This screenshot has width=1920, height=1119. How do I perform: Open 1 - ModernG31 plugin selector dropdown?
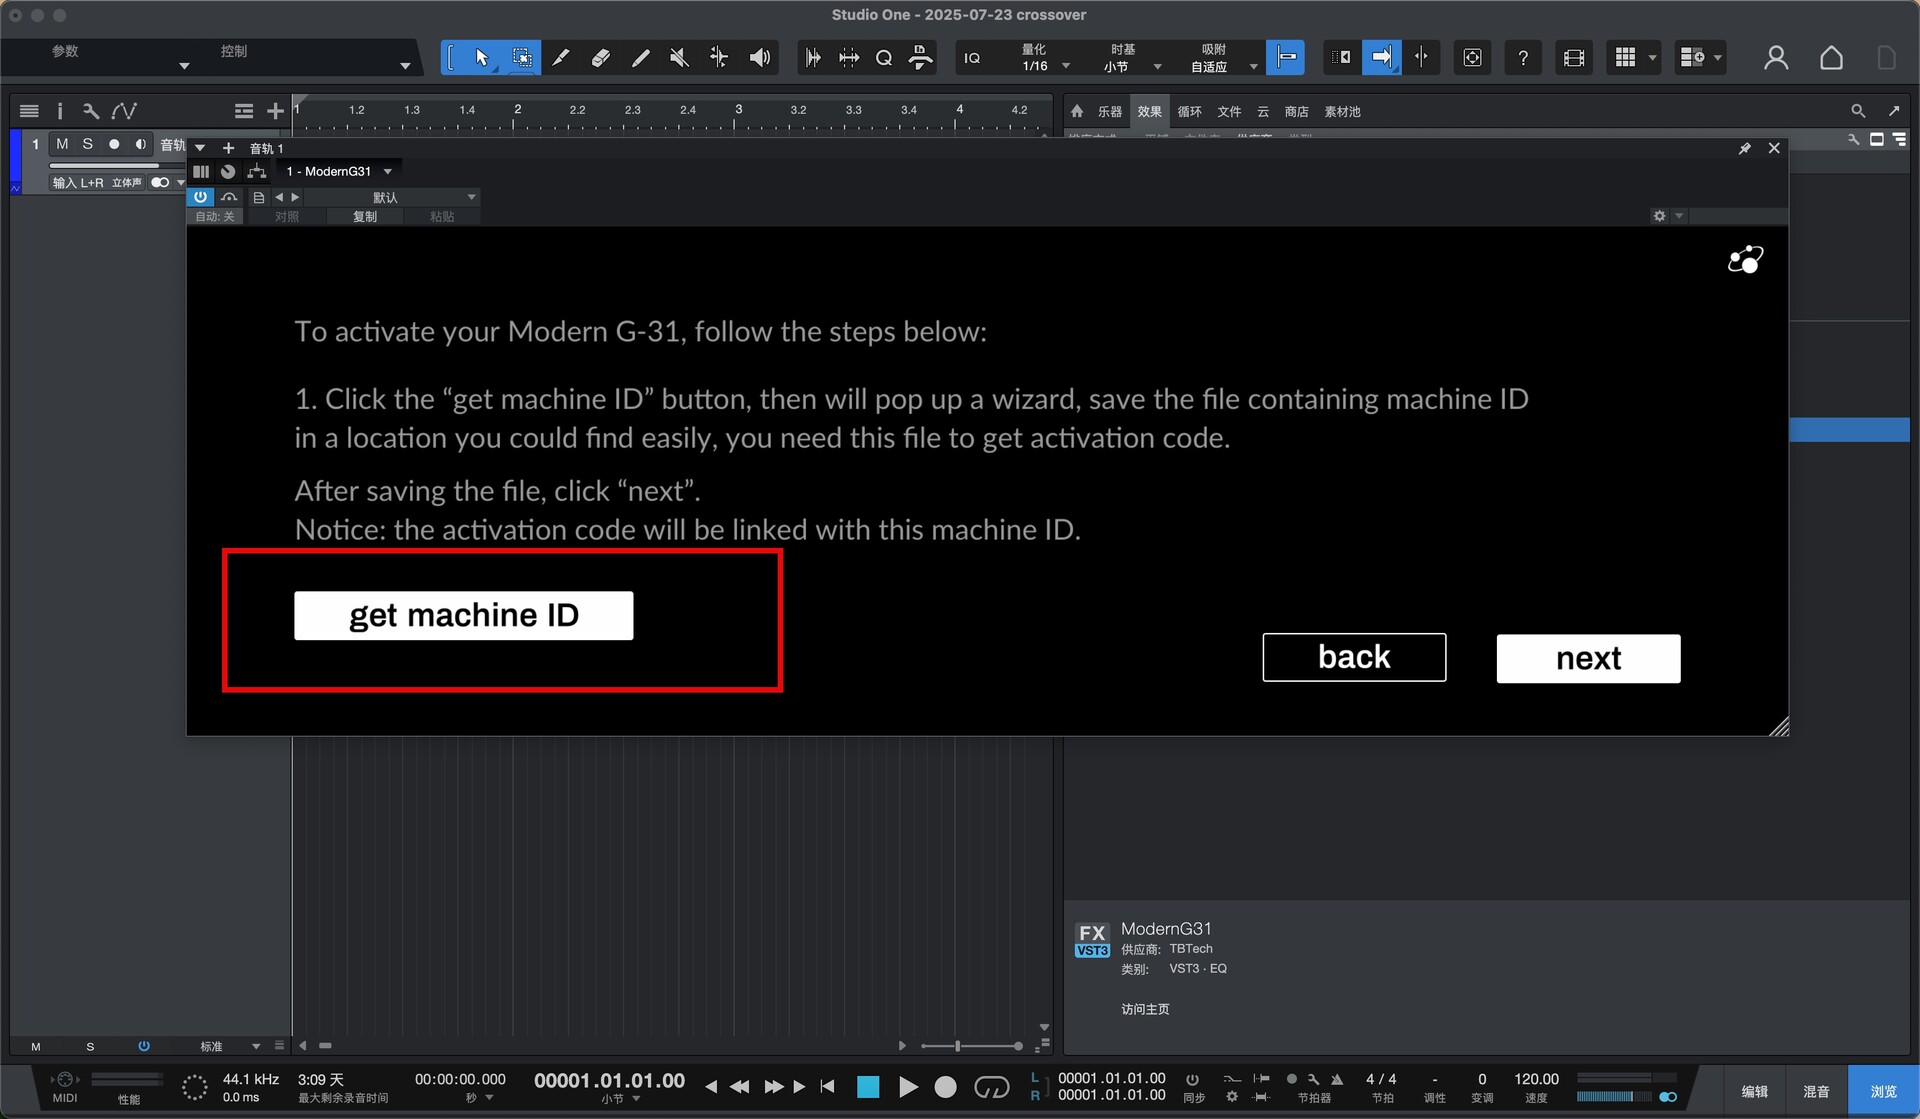click(338, 171)
